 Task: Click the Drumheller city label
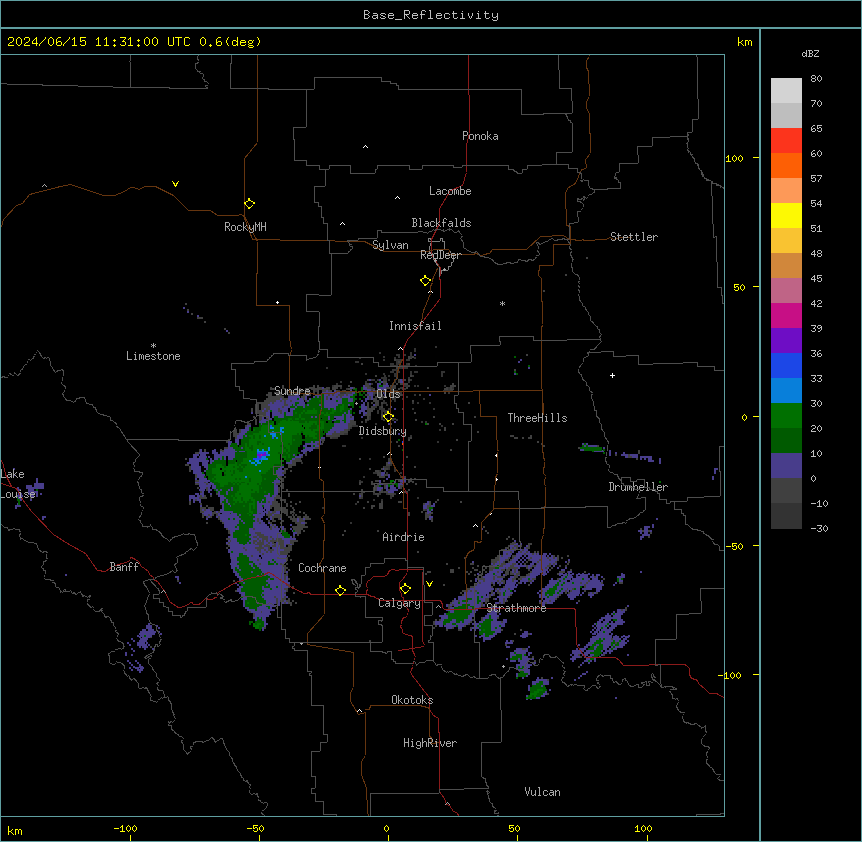click(638, 487)
